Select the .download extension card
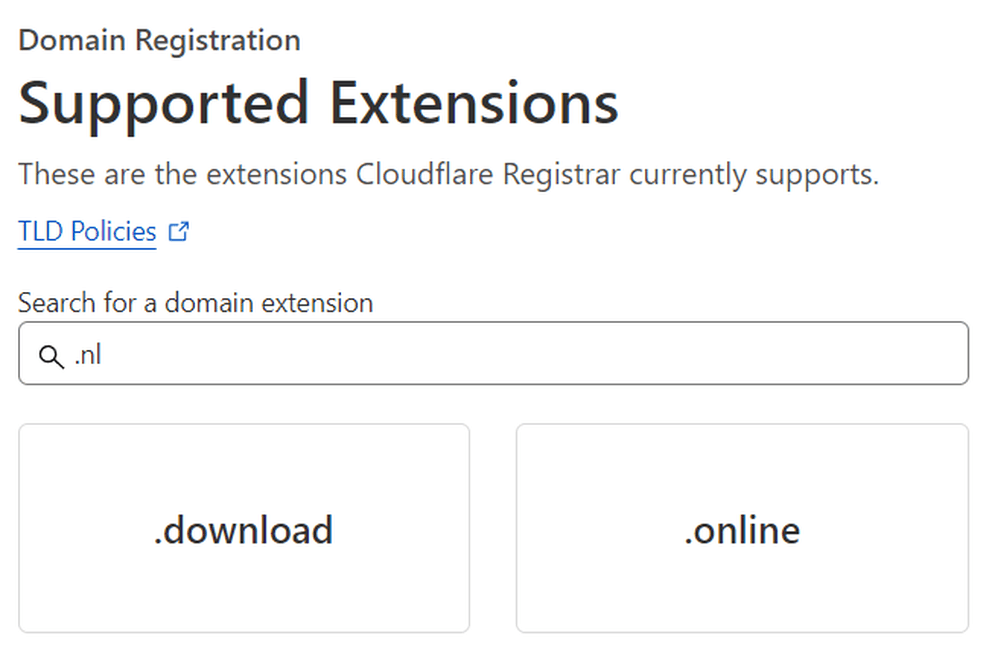This screenshot has height=650, width=989. (243, 528)
